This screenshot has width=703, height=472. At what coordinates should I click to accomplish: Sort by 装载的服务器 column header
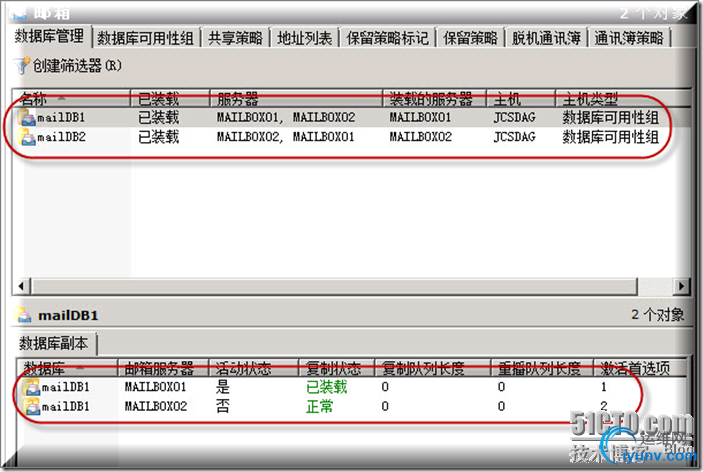coord(434,98)
